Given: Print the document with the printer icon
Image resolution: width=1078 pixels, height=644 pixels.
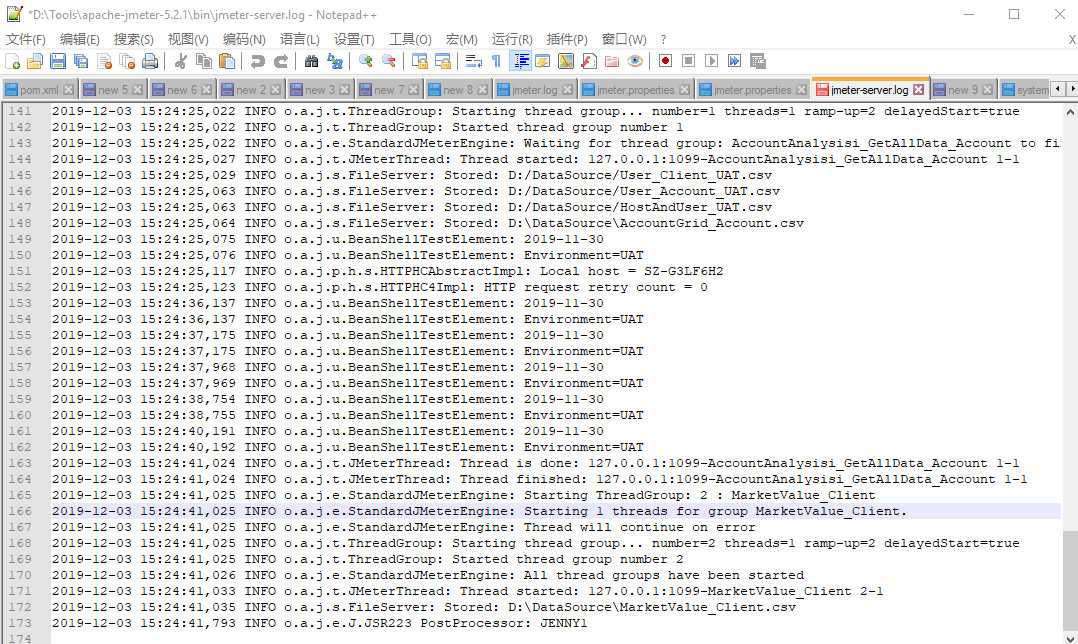Looking at the screenshot, I should click(150, 61).
